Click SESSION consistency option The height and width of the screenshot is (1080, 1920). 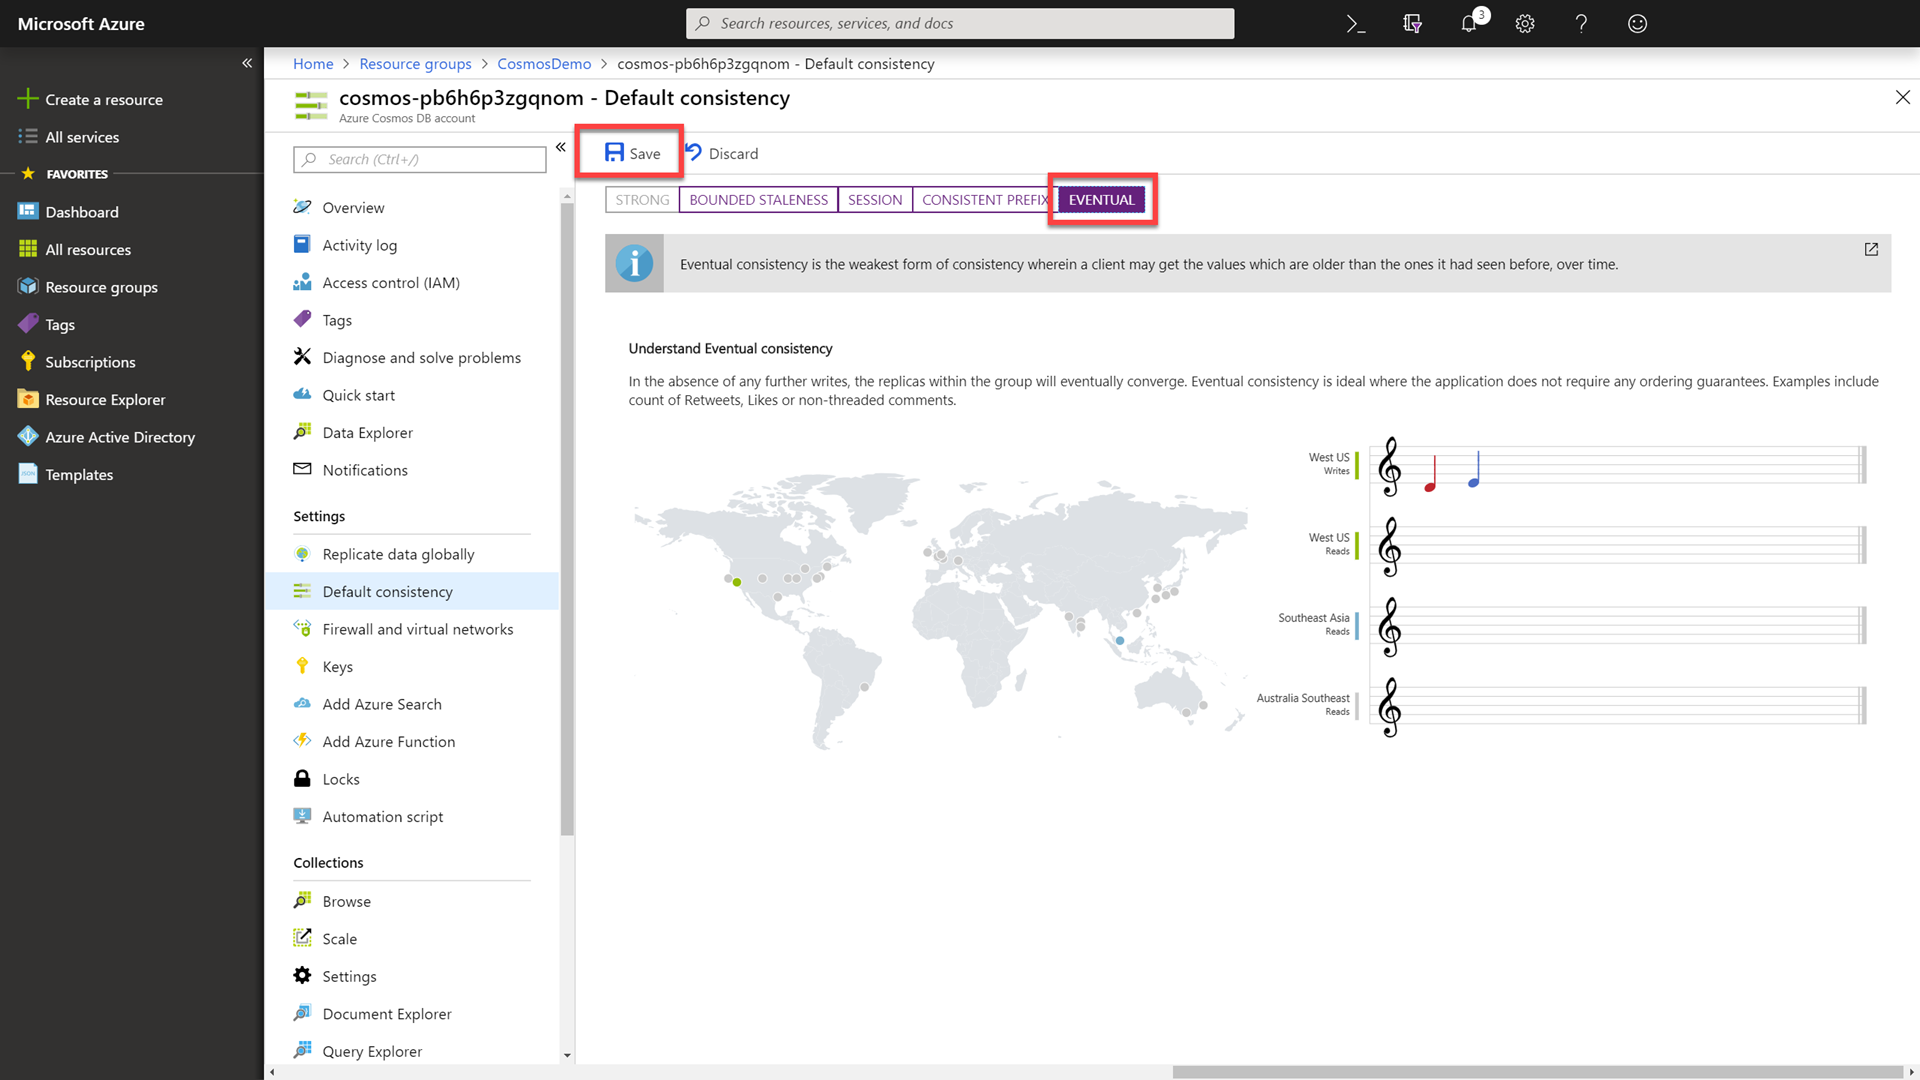point(874,199)
